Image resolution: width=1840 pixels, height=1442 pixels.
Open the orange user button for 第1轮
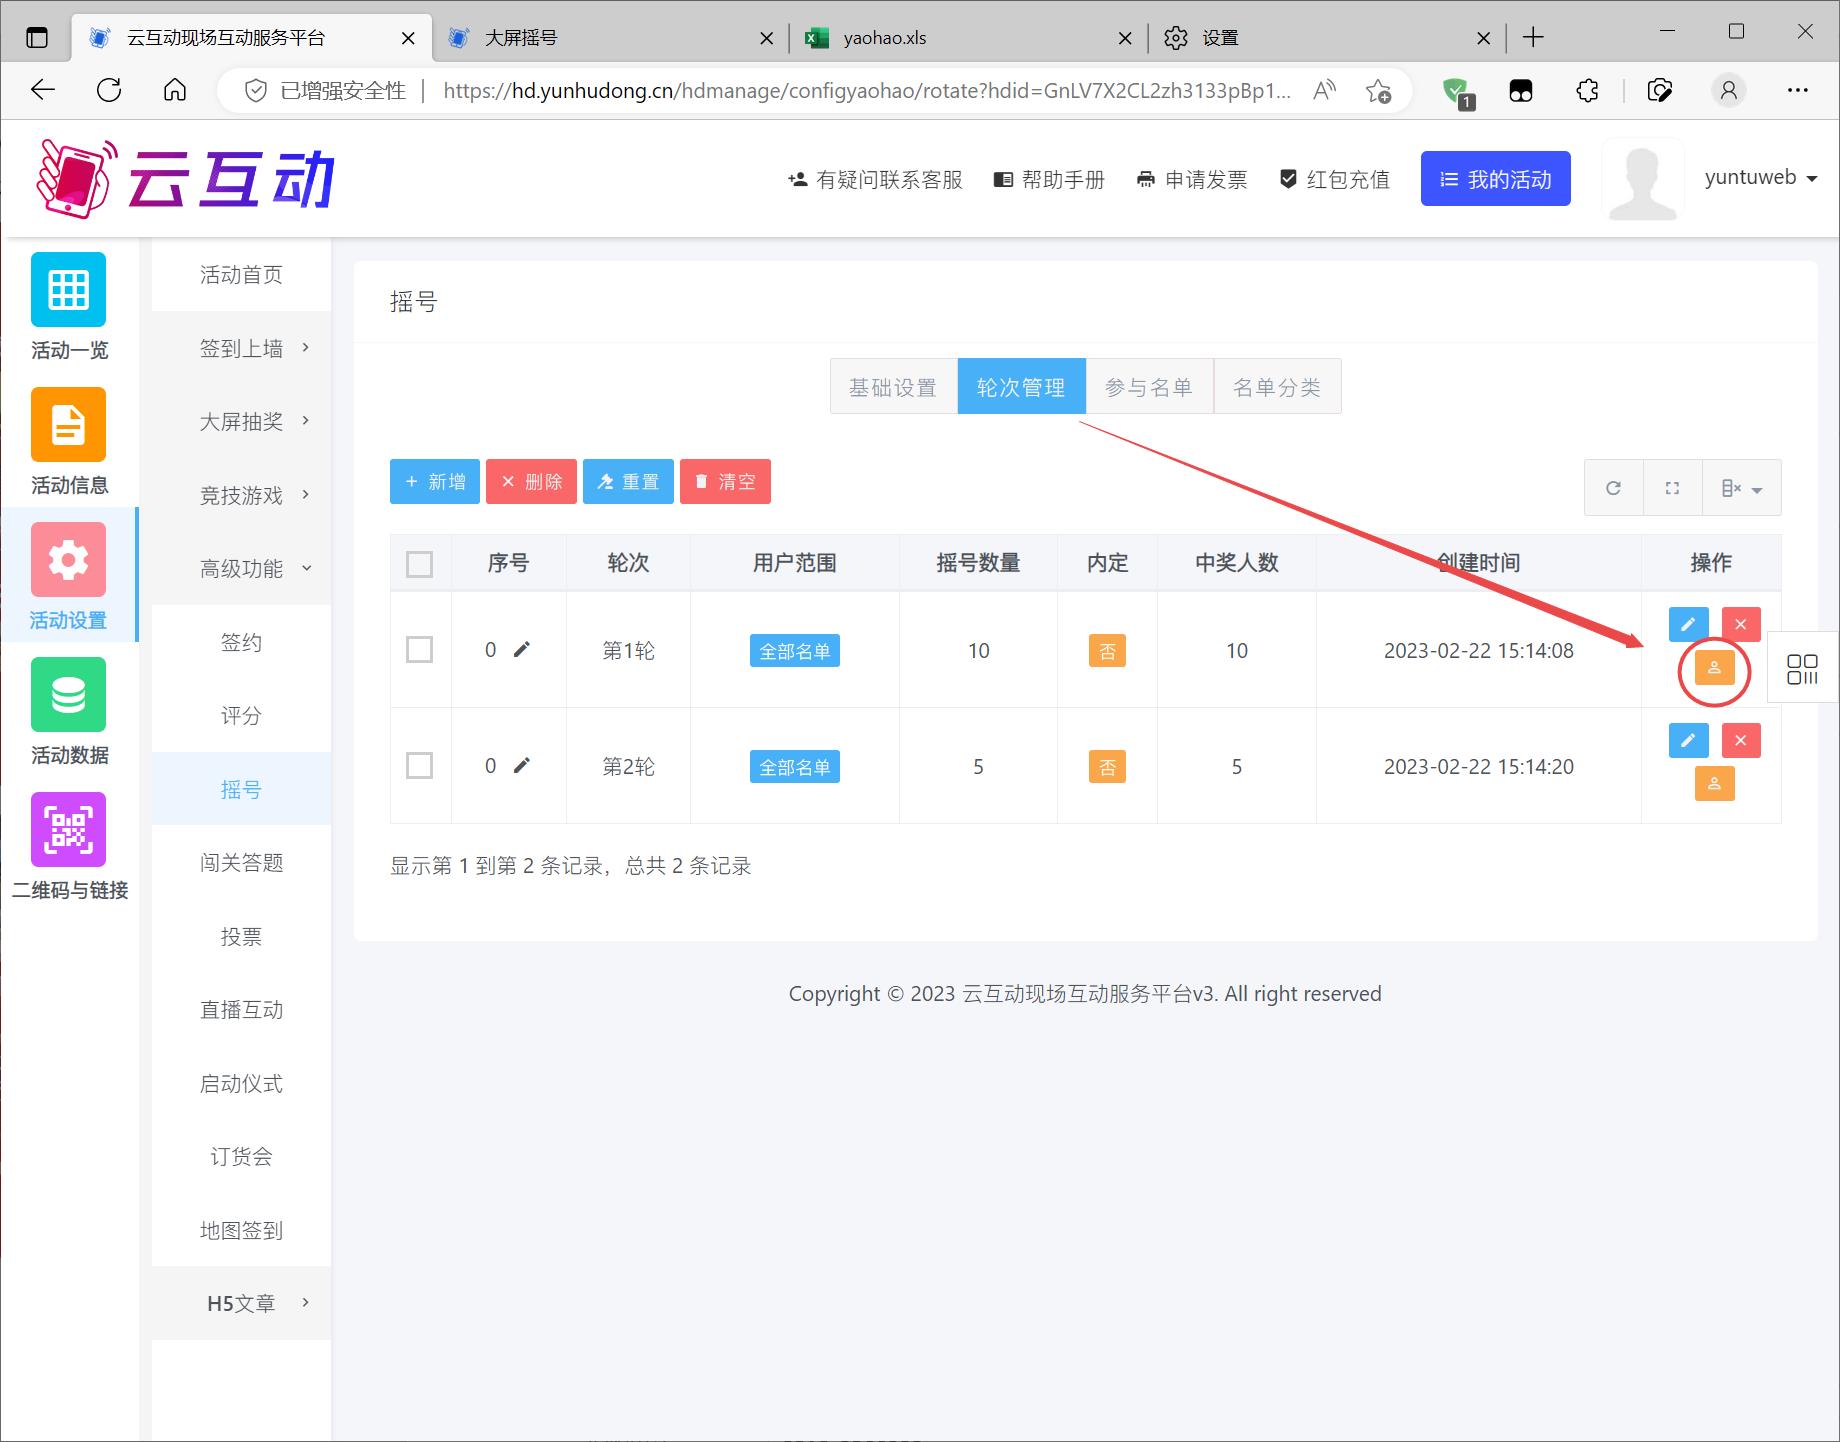(x=1714, y=668)
